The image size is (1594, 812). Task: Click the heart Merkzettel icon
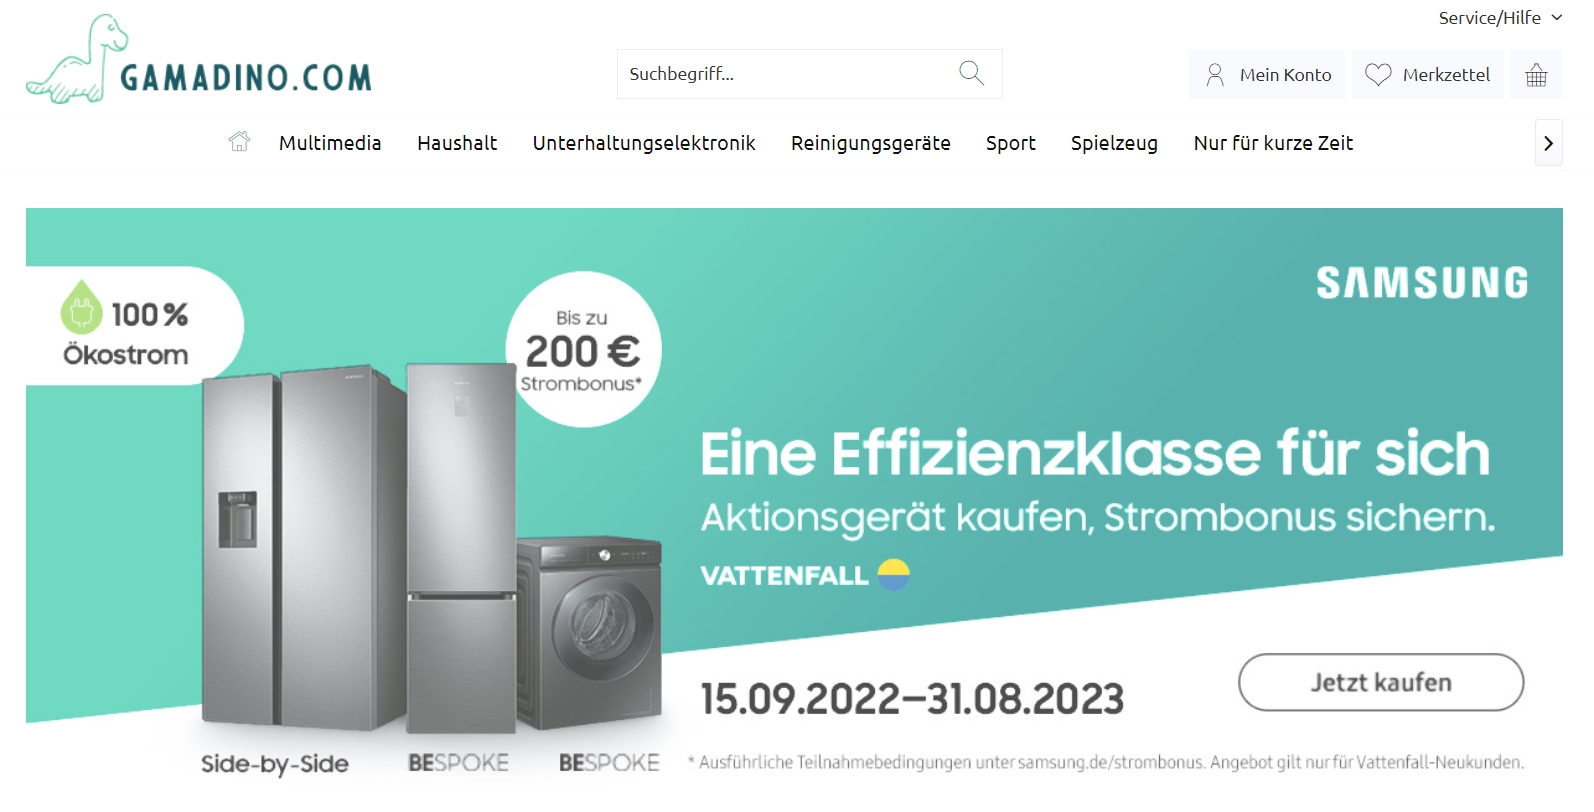coord(1378,75)
